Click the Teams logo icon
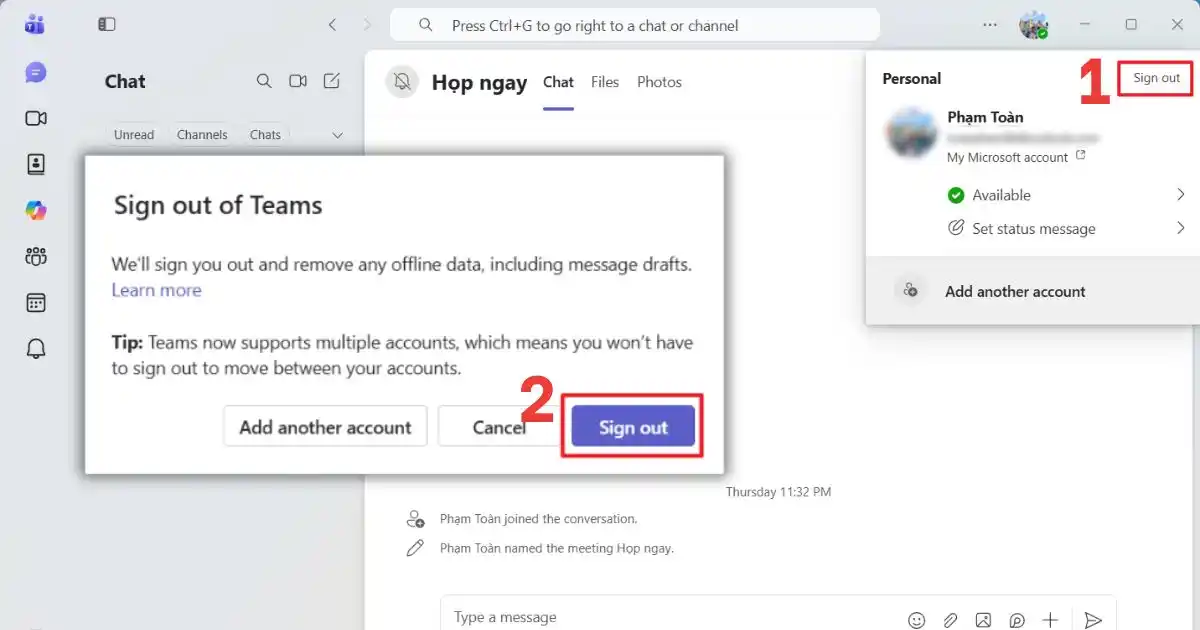 (x=35, y=25)
